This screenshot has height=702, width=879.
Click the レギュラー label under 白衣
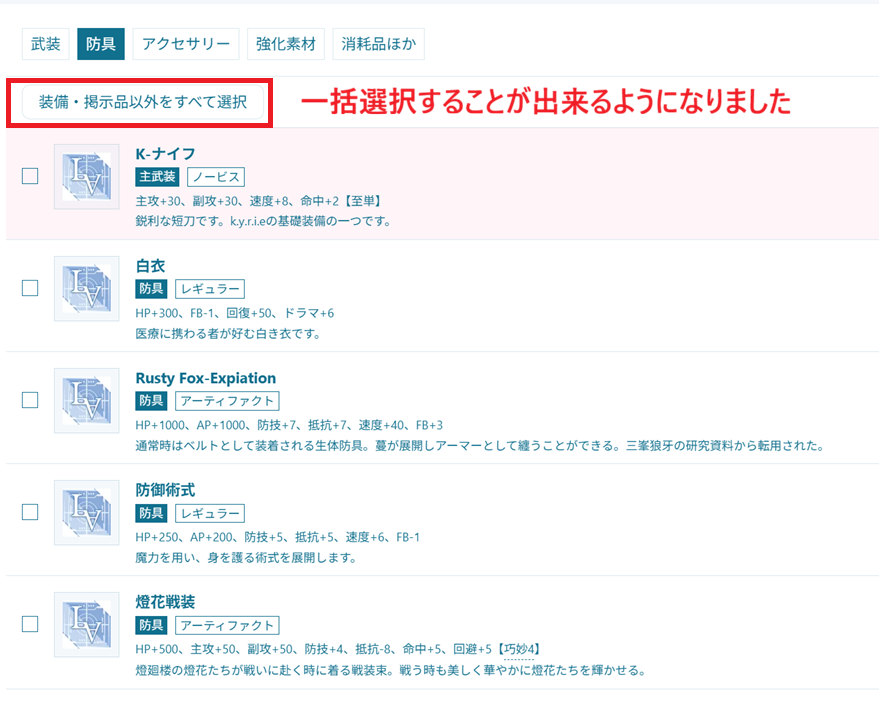coord(210,289)
